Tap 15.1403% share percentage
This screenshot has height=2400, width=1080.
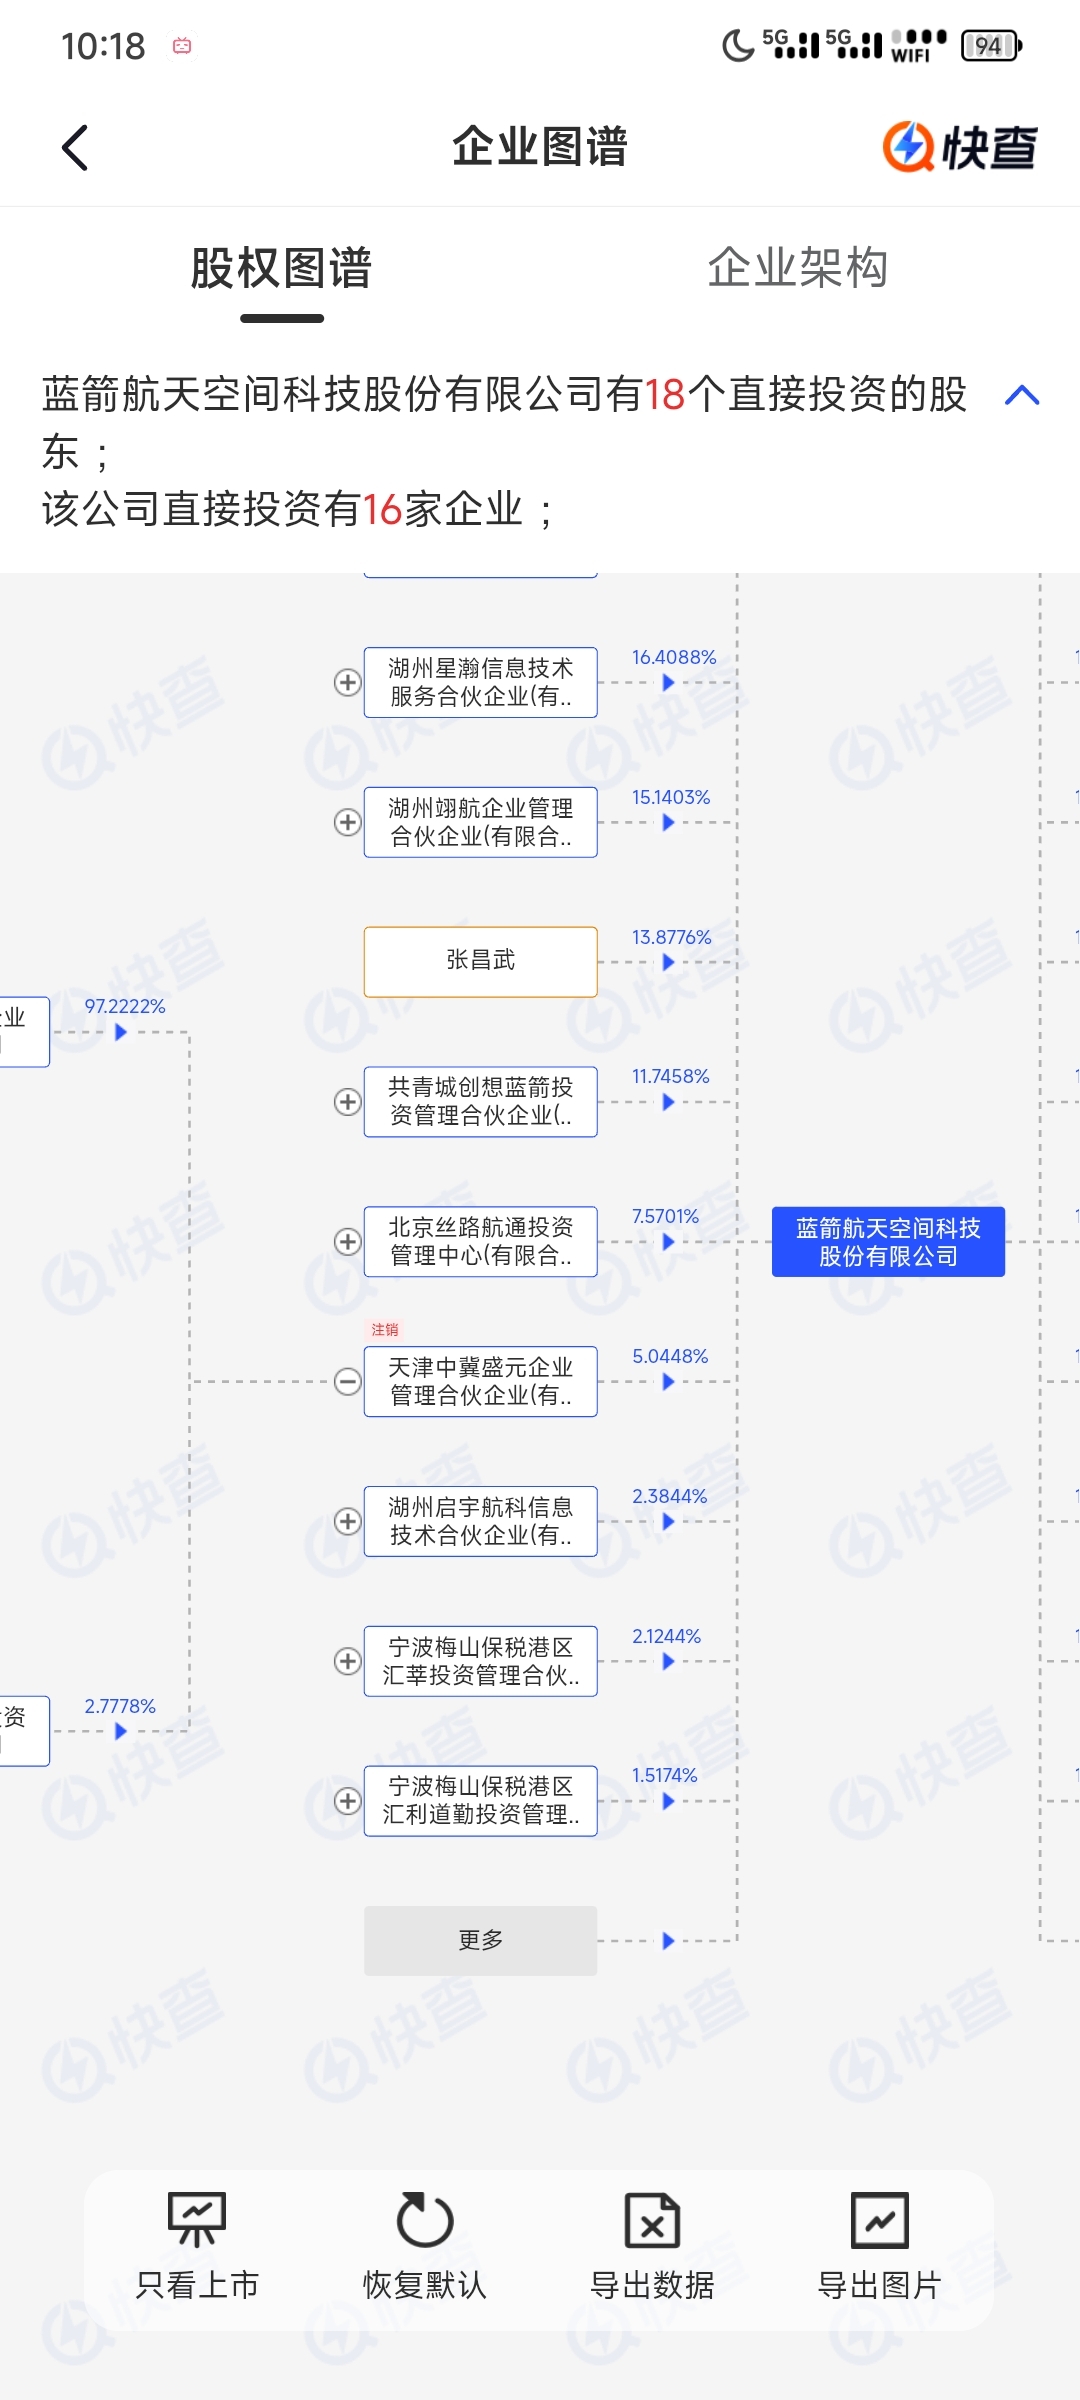click(x=671, y=797)
